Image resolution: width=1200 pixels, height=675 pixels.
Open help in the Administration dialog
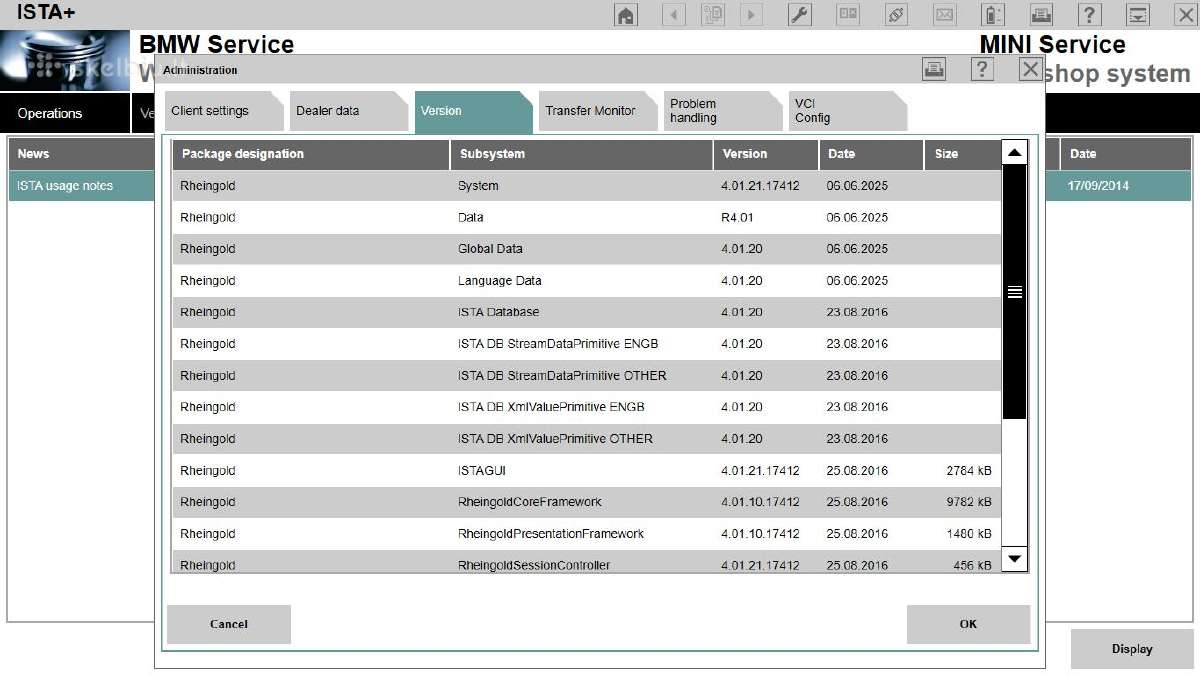coord(982,69)
